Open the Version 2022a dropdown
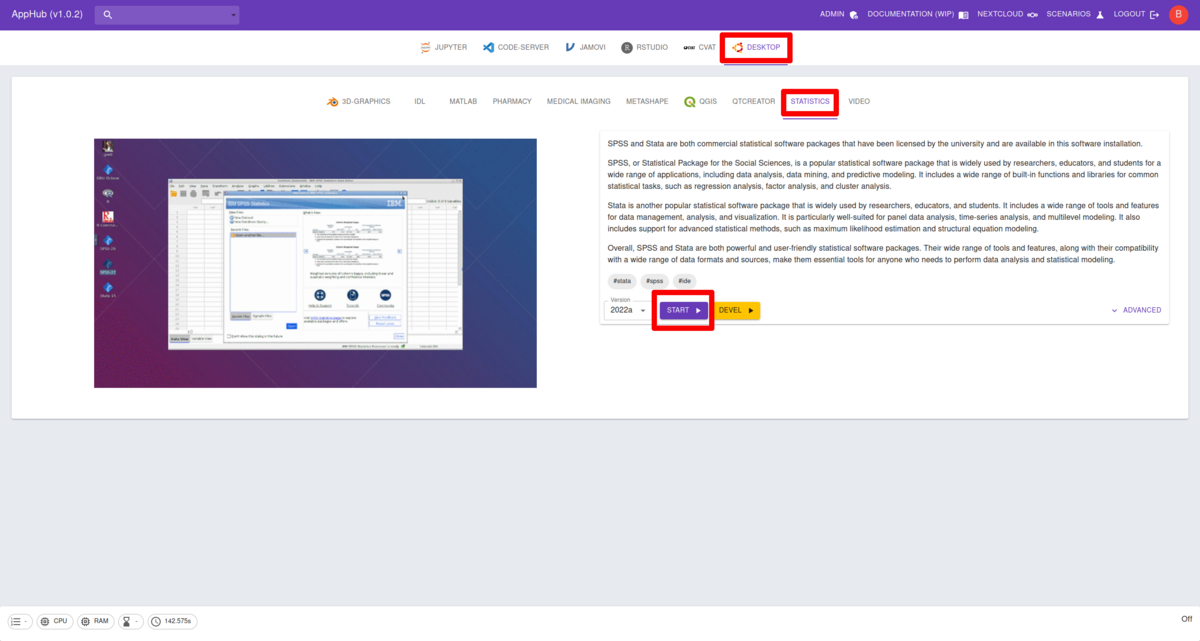Viewport: 1200px width, 641px height. point(627,310)
